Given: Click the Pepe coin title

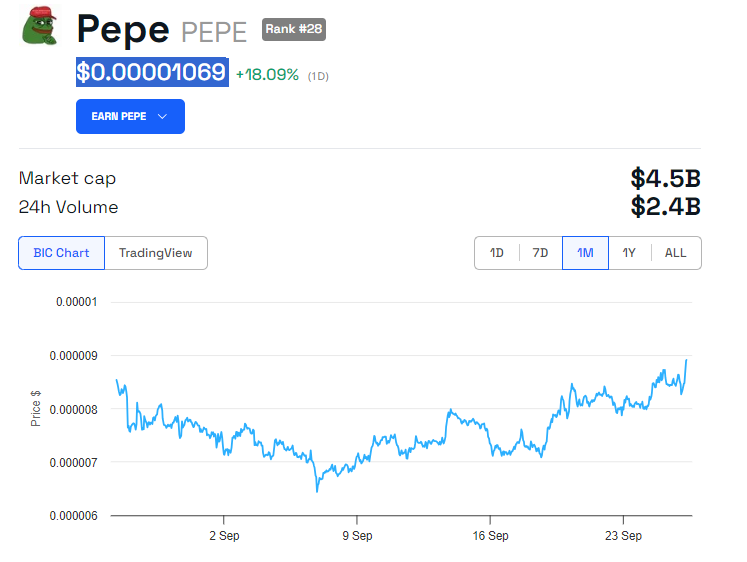Looking at the screenshot, I should click(123, 29).
